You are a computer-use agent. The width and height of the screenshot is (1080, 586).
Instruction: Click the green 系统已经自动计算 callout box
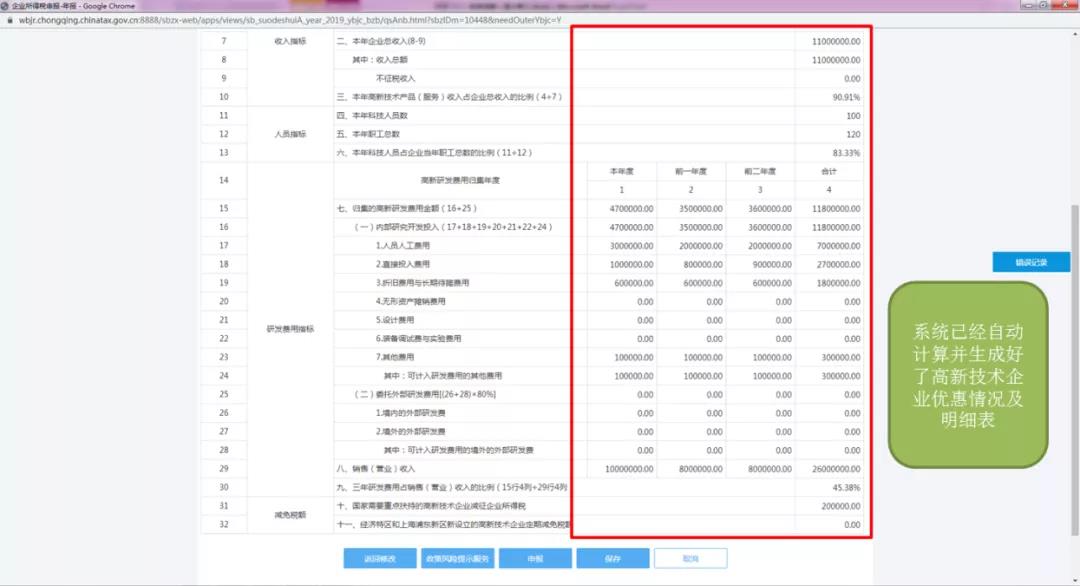click(x=967, y=375)
